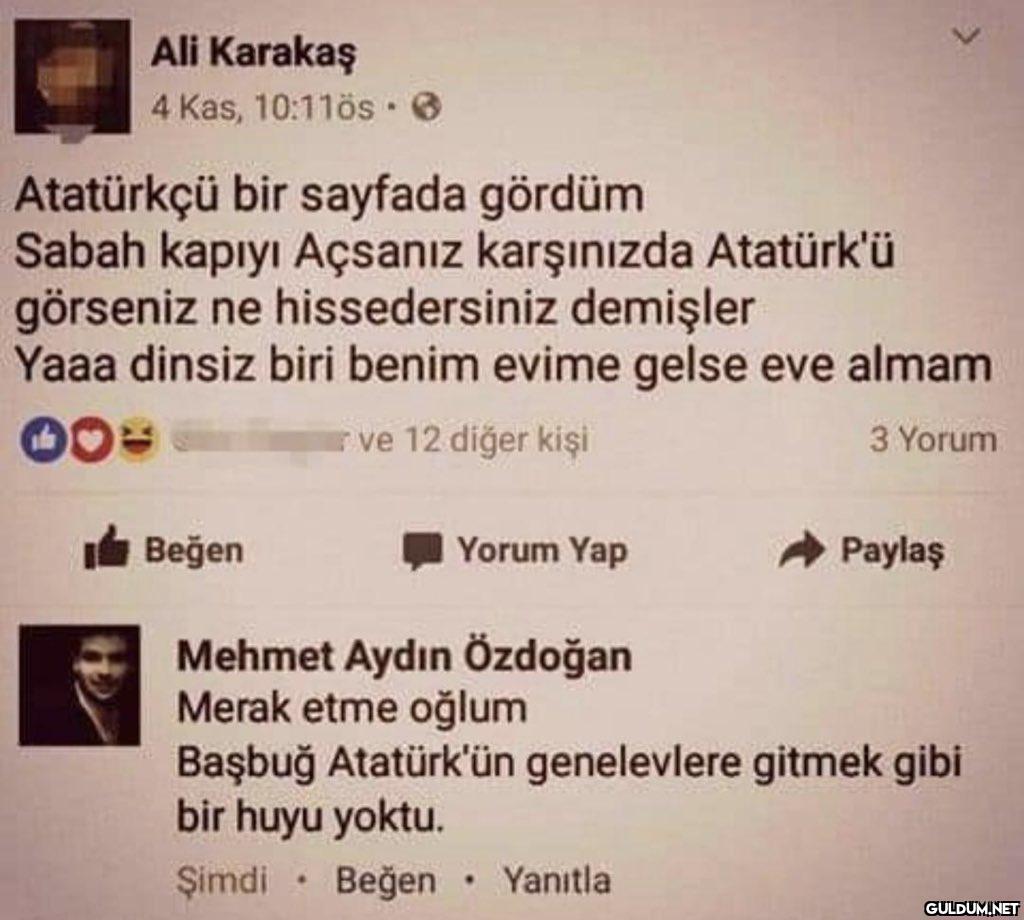Open the commenter's profile photo thumbnail
The image size is (1024, 920).
(x=80, y=685)
